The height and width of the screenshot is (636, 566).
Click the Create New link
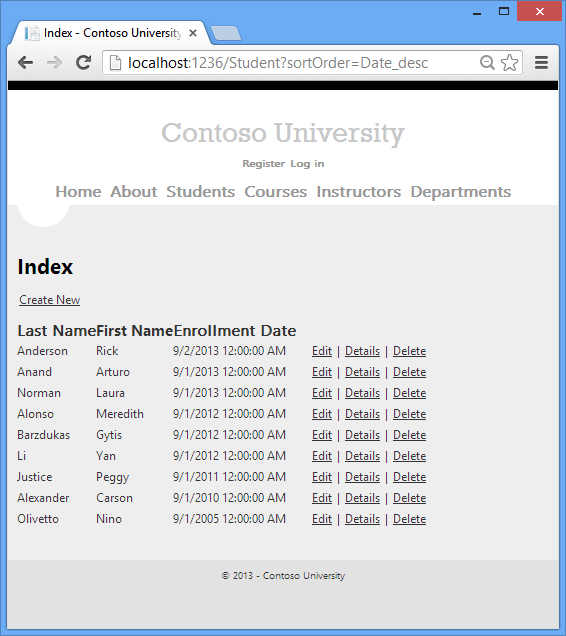click(x=49, y=300)
